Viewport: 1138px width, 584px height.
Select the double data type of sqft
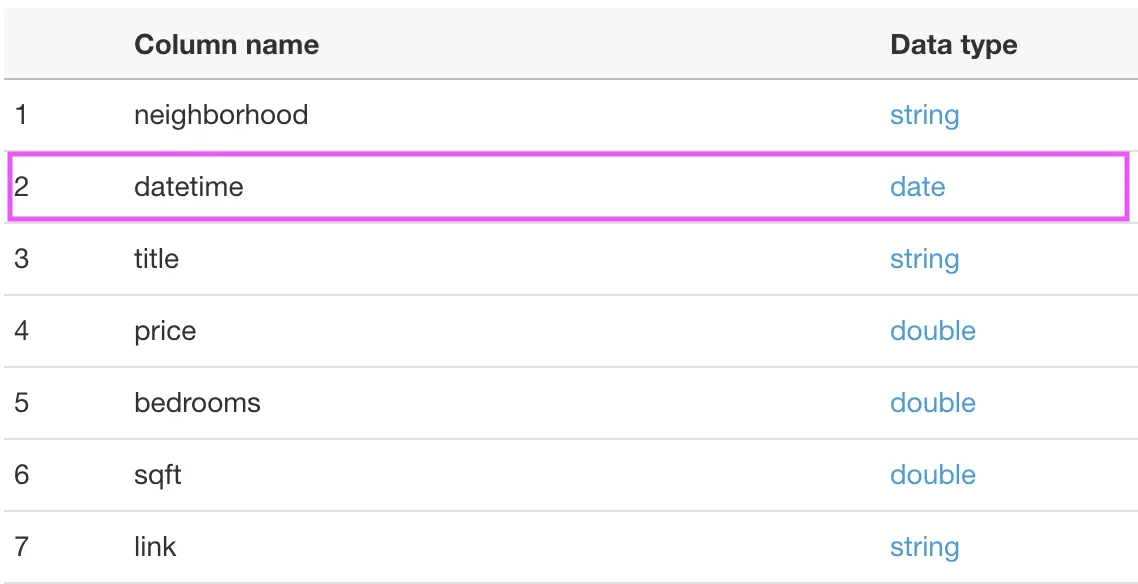[933, 474]
